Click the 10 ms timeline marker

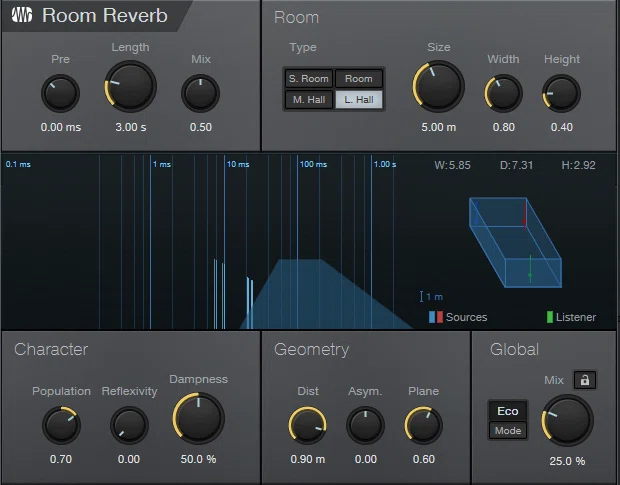[238, 164]
